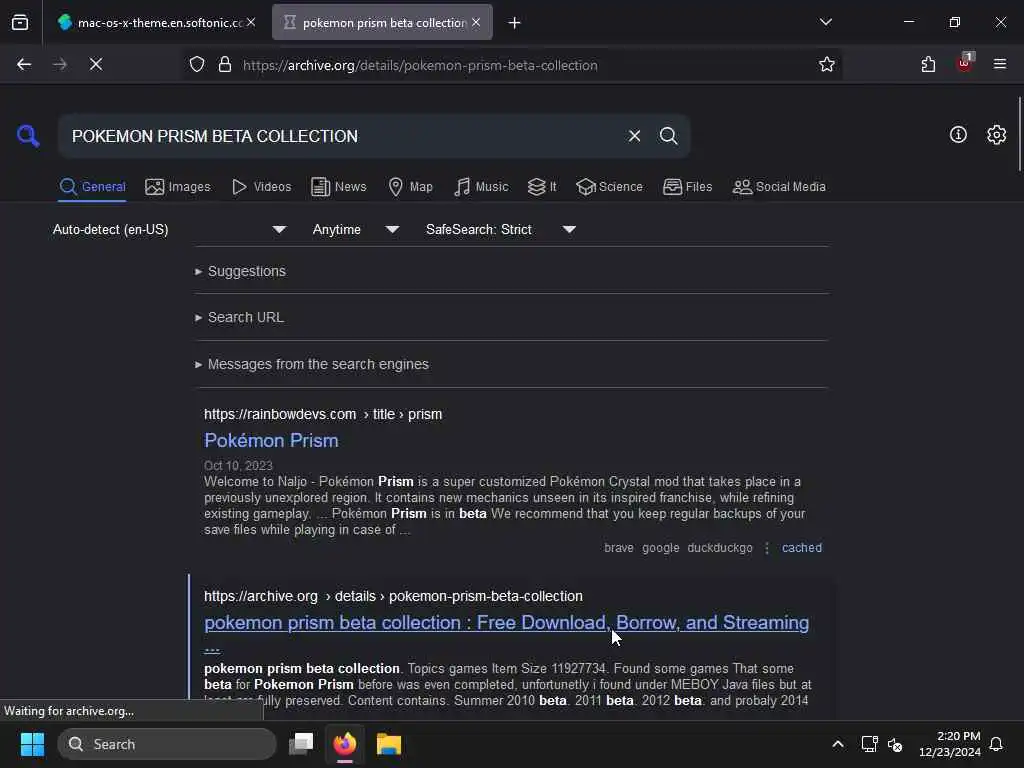The image size is (1024, 768).
Task: Clear the search query text
Action: click(x=634, y=136)
